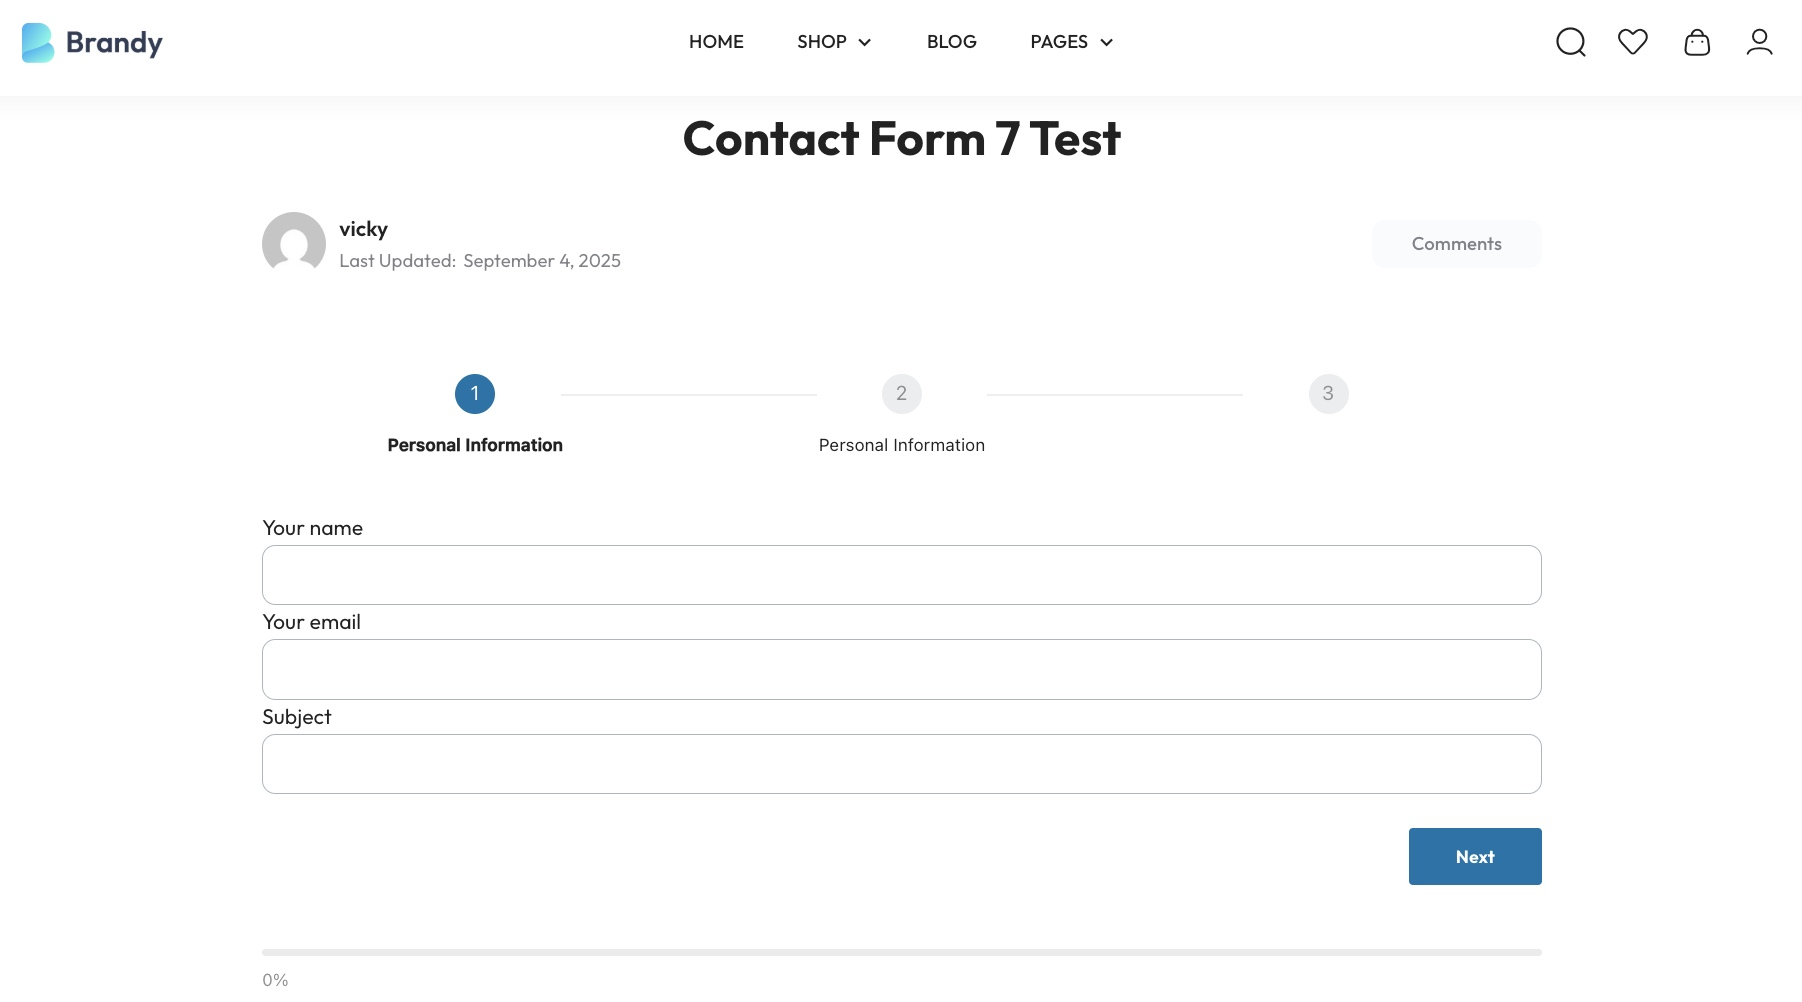Jump to Comments button
Viewport: 1802px width, 1002px height.
click(x=1457, y=244)
